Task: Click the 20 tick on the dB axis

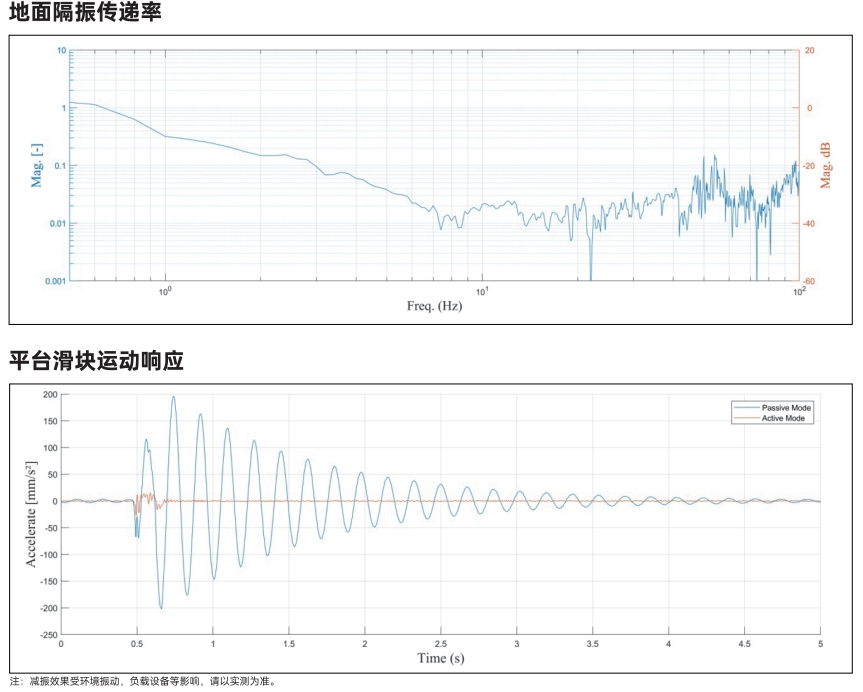Action: tap(810, 50)
